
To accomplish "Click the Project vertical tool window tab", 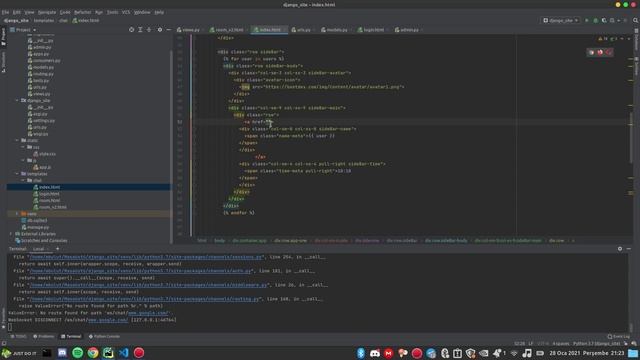I will point(3,37).
